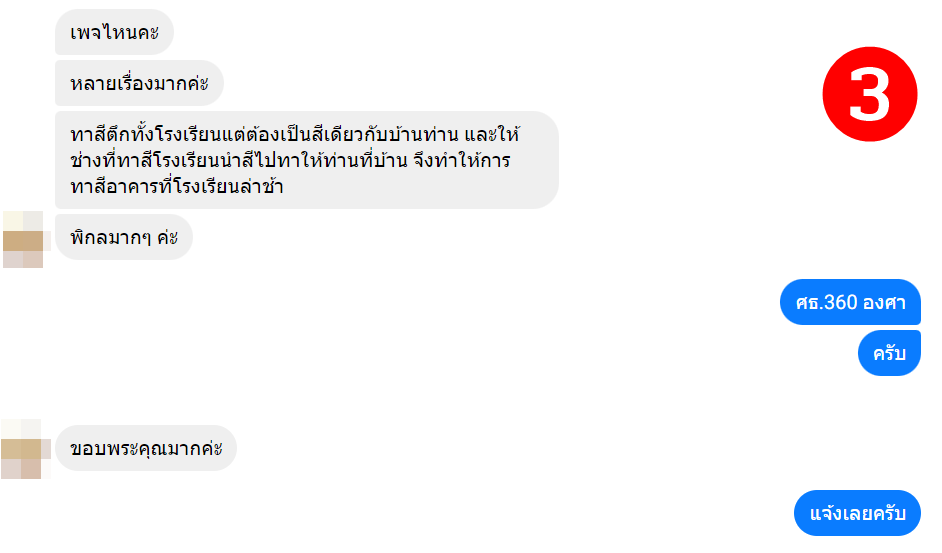Click the blurred avatar beside "ขอบพระคุณมากค่ะ"

[x=25, y=447]
